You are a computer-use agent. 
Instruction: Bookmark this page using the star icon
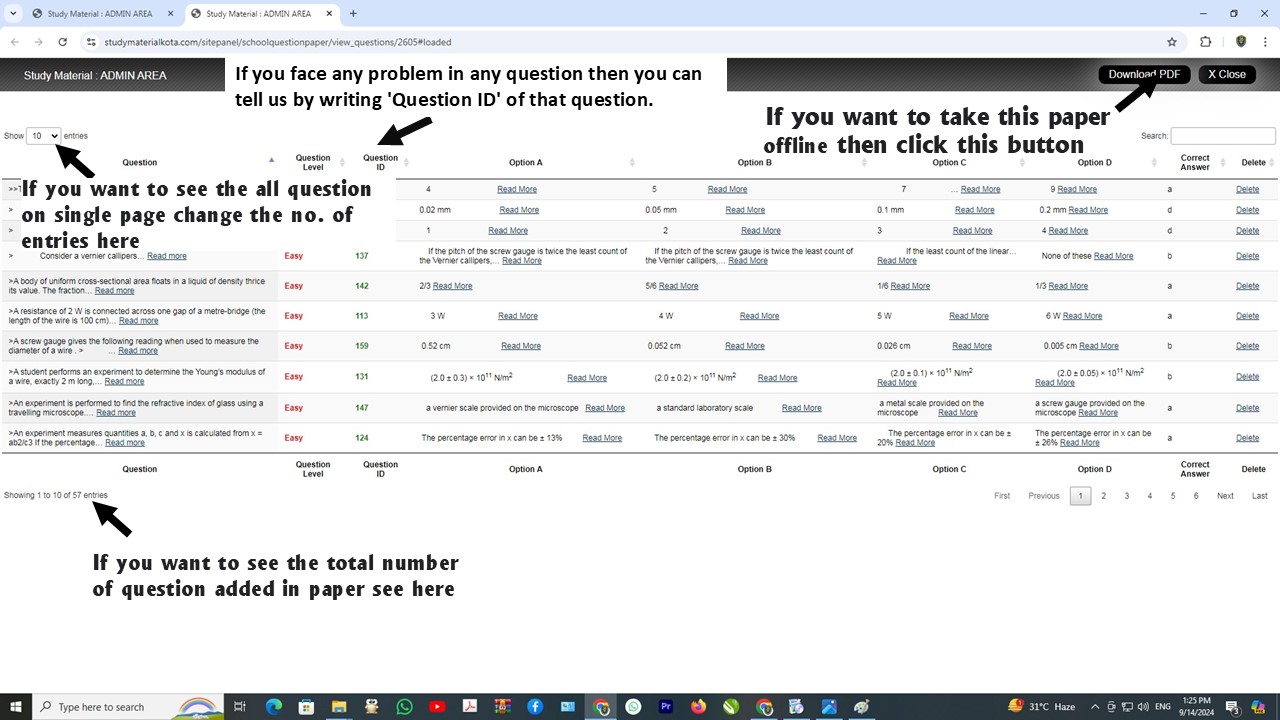[x=1171, y=42]
